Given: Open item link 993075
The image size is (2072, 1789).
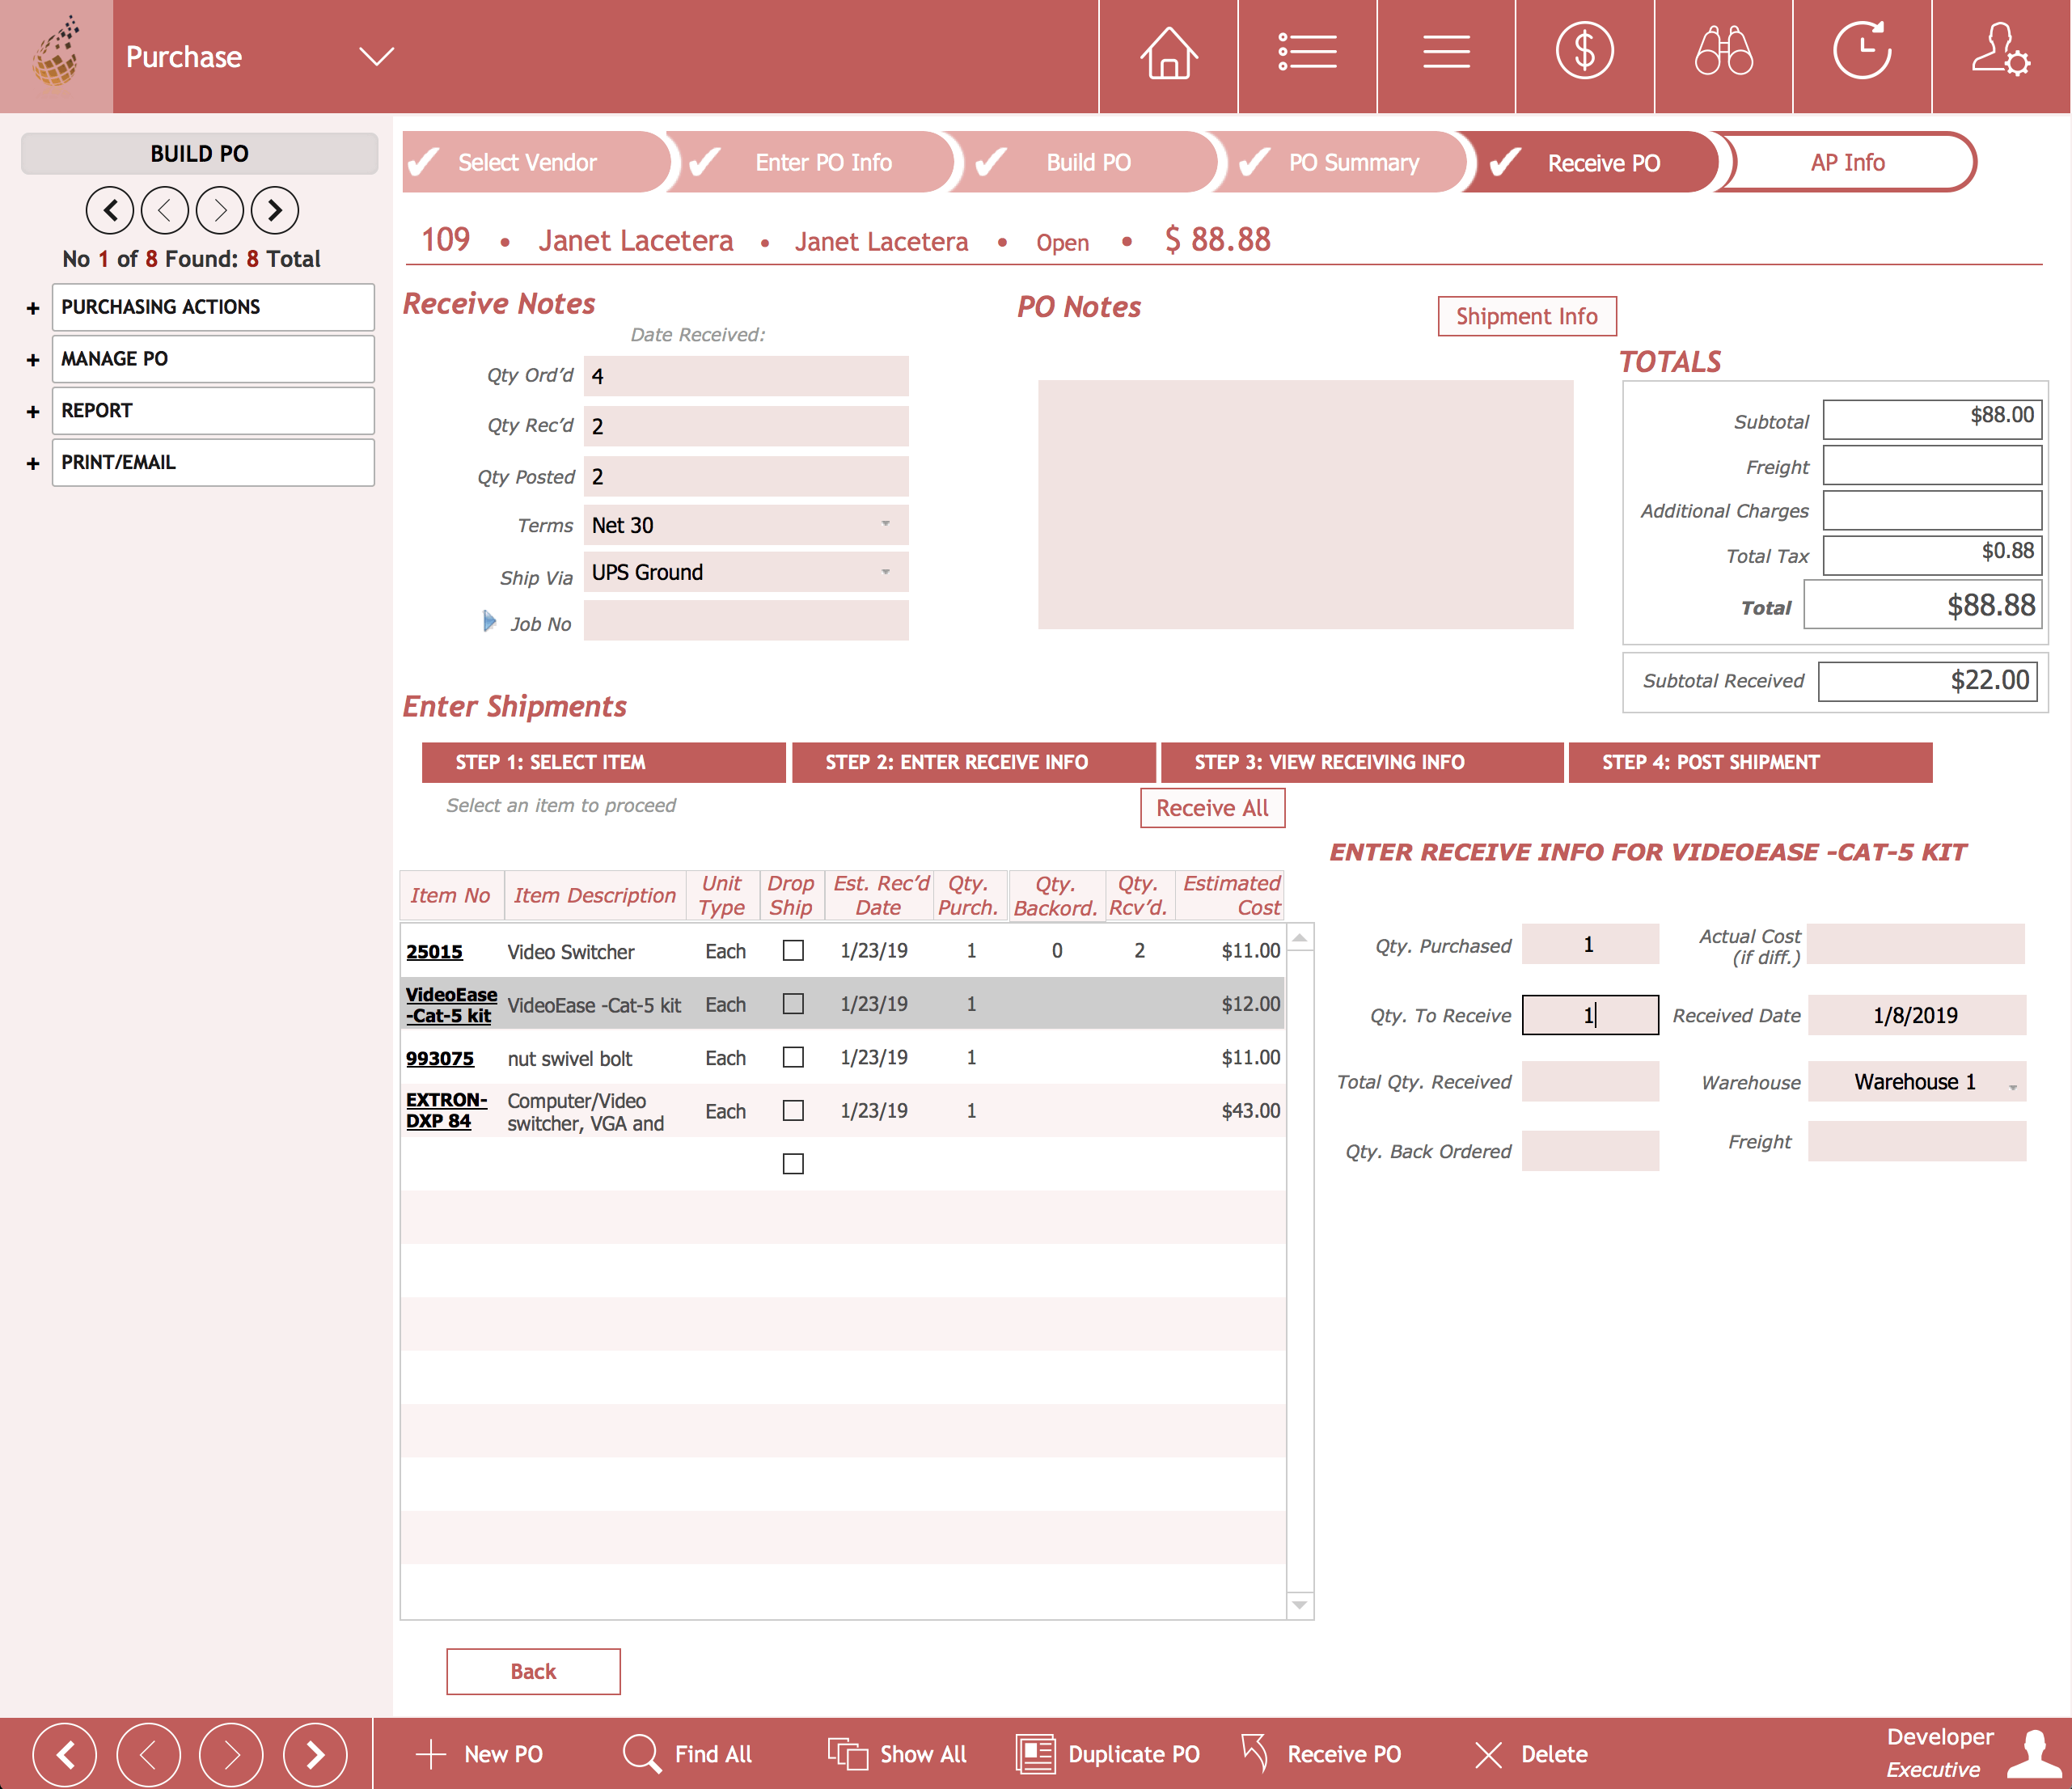Looking at the screenshot, I should [x=440, y=1058].
